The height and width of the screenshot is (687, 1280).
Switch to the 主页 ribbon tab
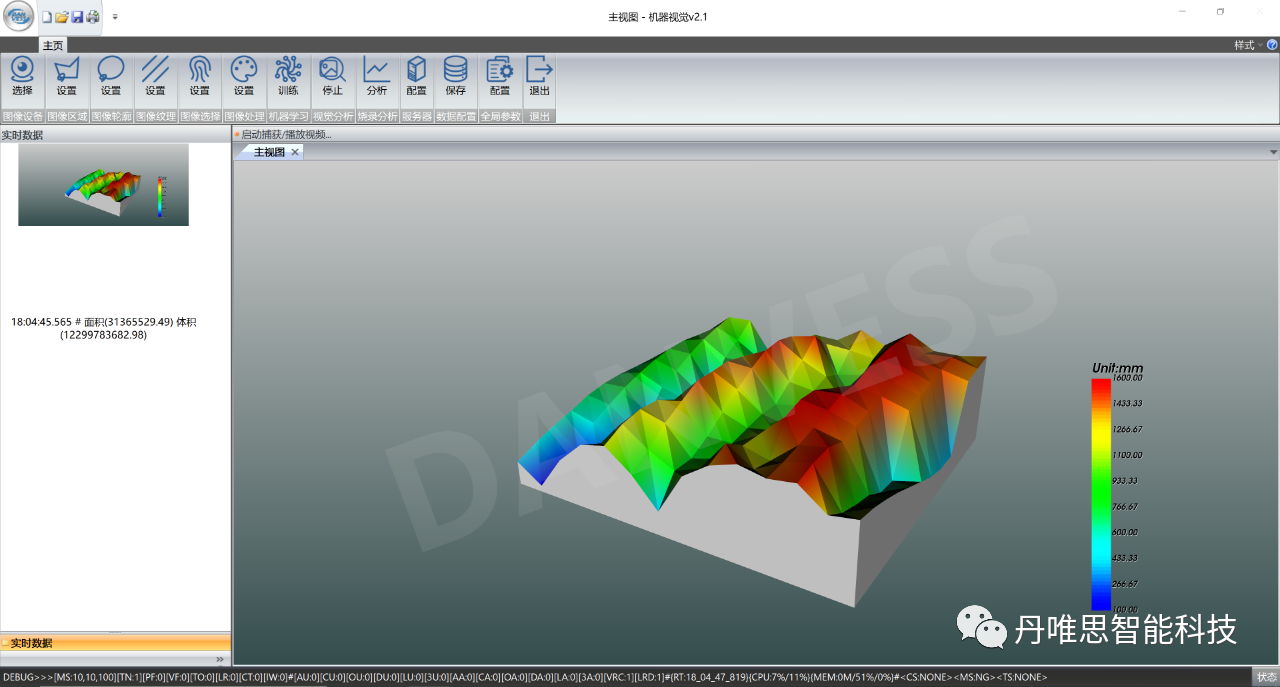click(52, 45)
